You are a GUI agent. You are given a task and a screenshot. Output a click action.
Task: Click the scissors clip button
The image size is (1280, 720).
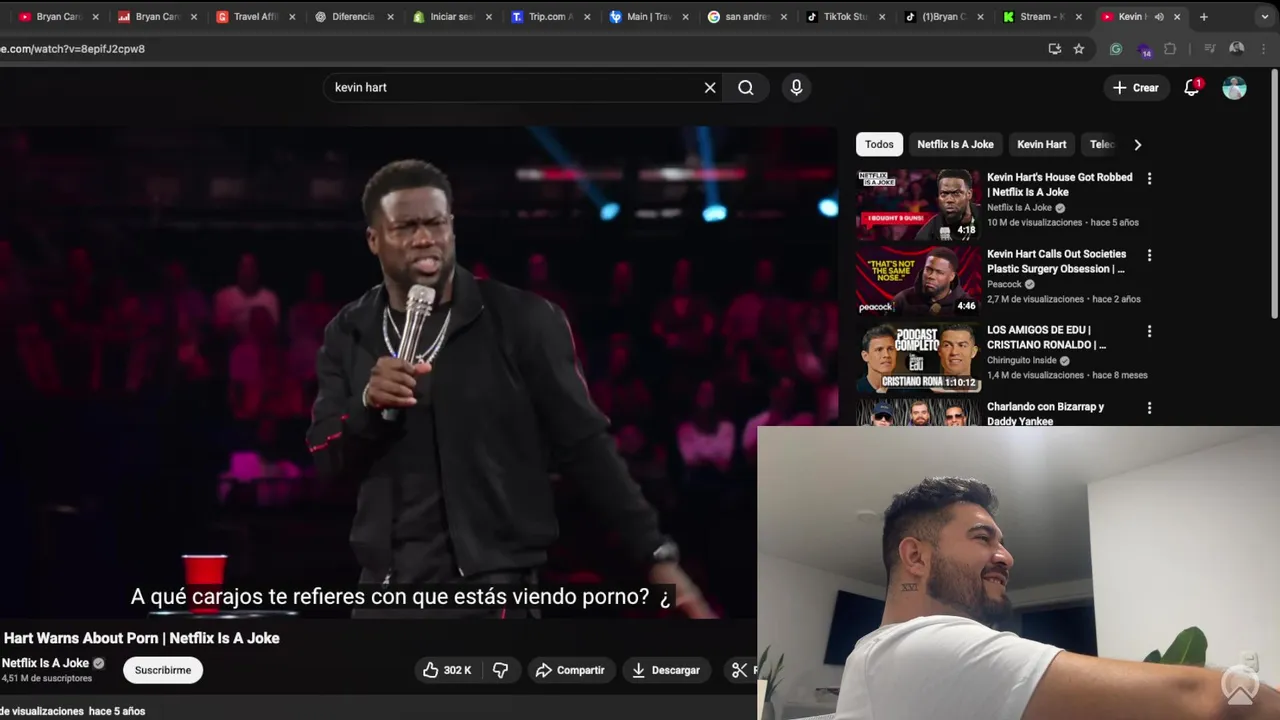point(739,670)
